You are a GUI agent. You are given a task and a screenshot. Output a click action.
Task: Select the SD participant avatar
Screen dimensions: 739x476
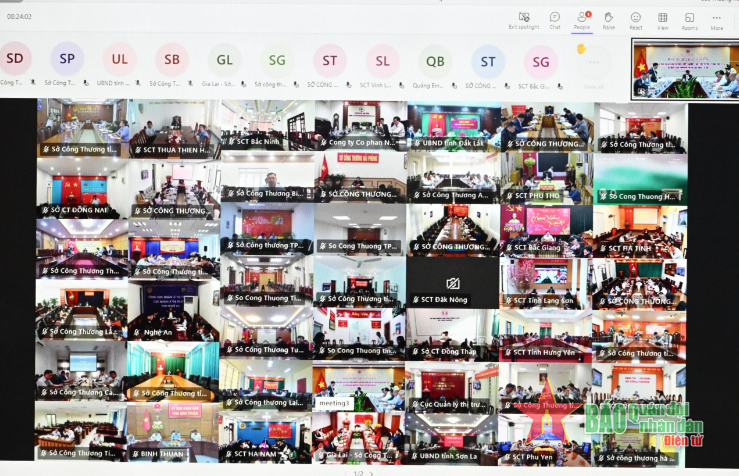tap(15, 59)
